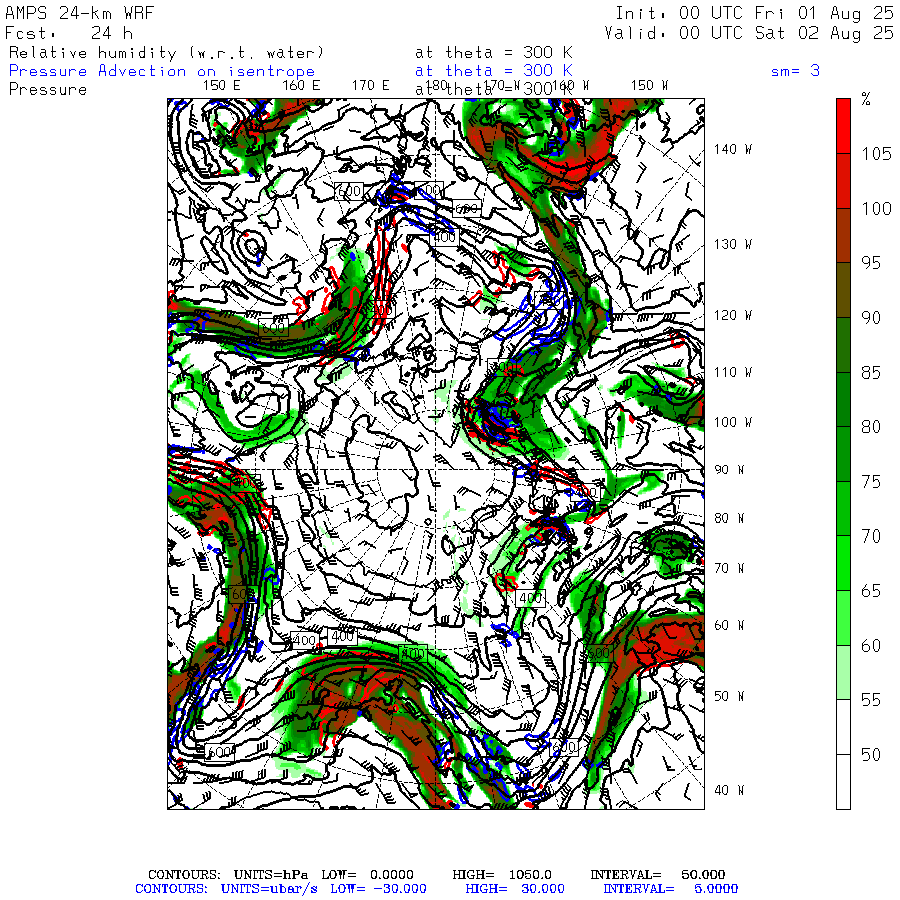Click the black 'Pressure' field label
Screen dimensions: 900x900
[x=48, y=90]
